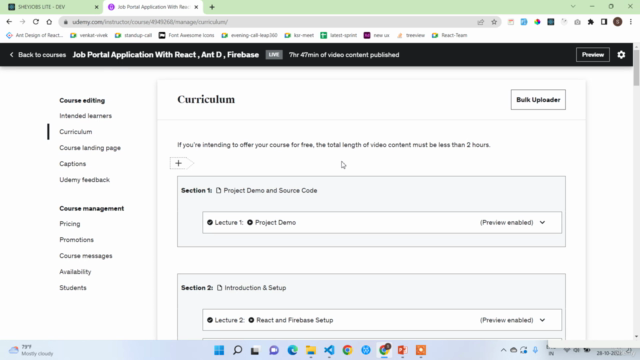Open the side panel icon in toolbar
640x360 pixels.
604,22
